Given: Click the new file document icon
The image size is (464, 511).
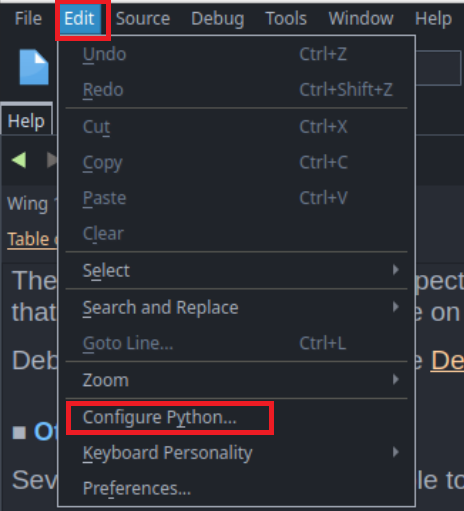Looking at the screenshot, I should click(x=34, y=67).
